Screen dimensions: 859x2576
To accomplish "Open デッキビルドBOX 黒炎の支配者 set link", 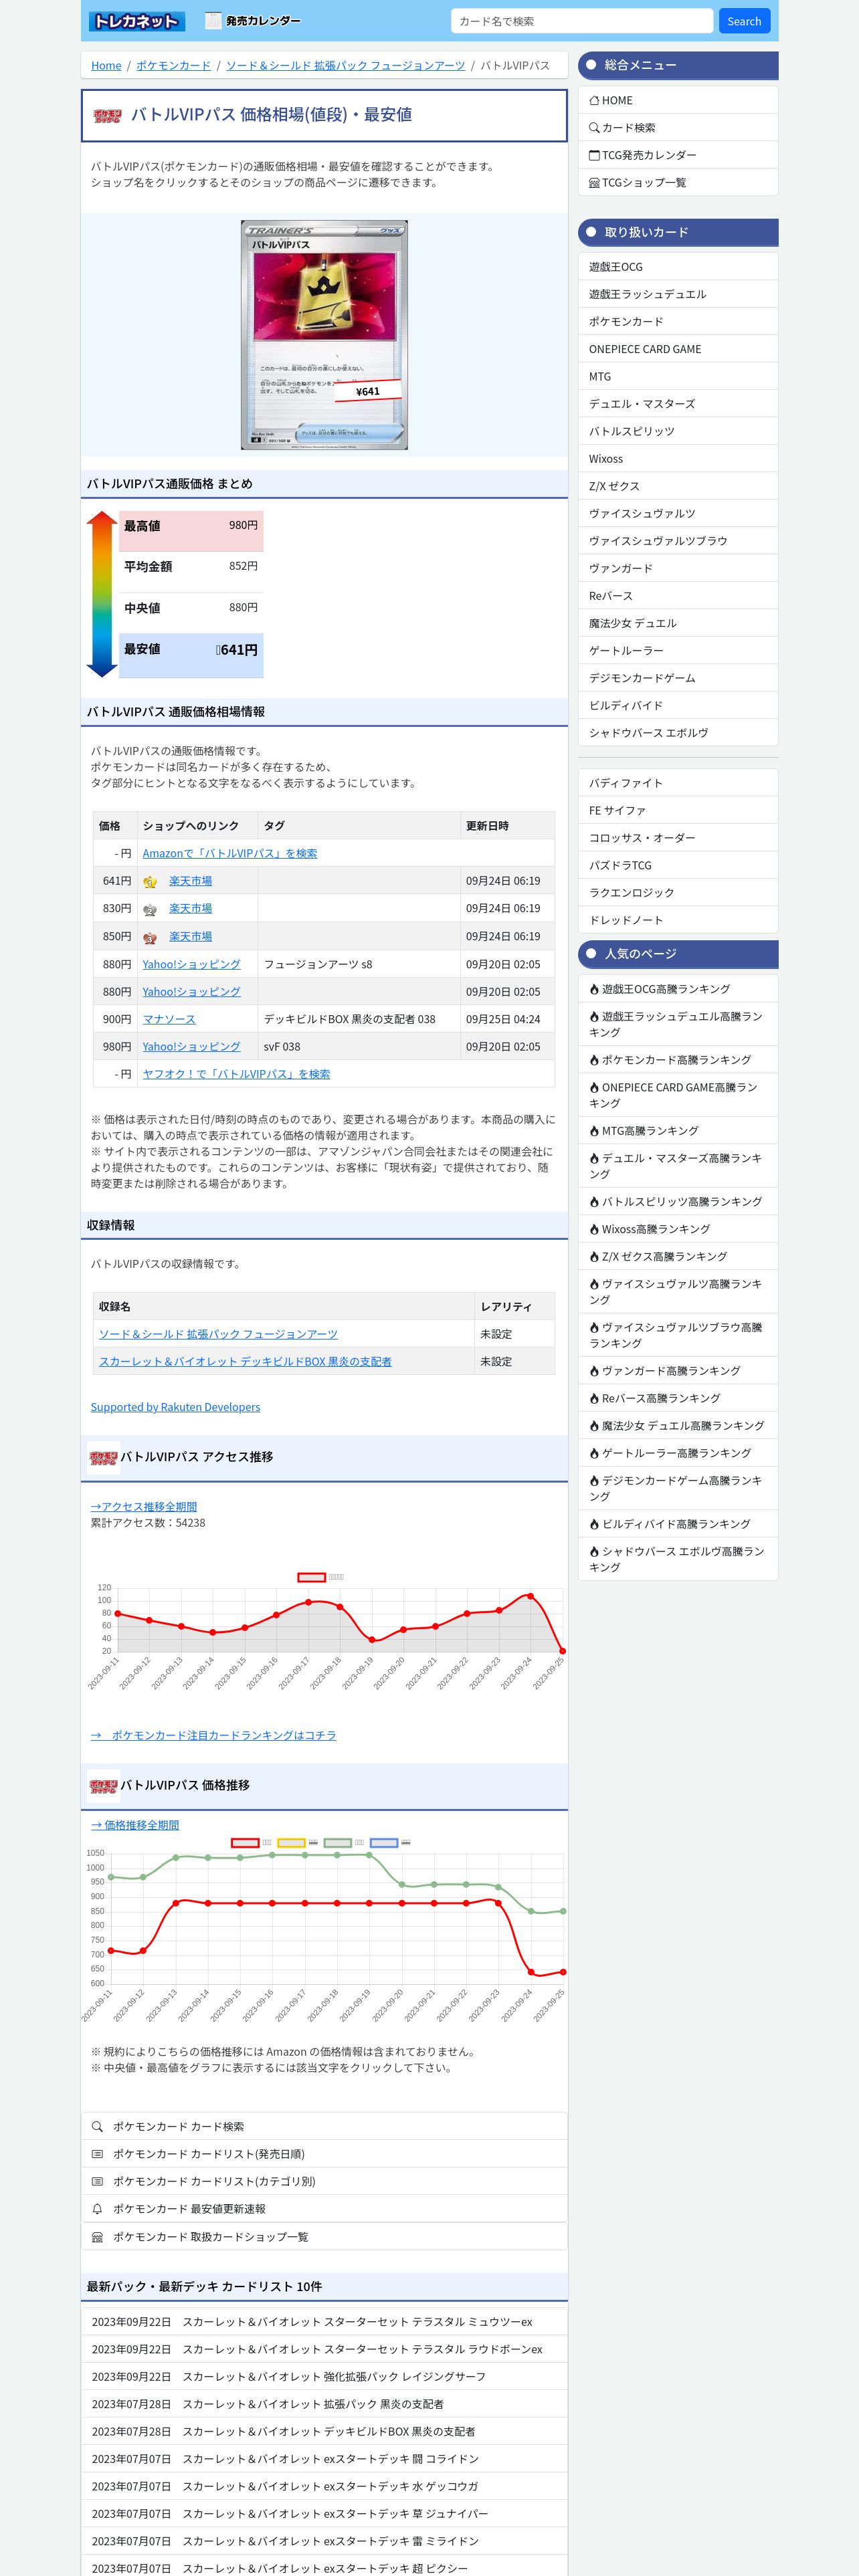I will tap(245, 1362).
